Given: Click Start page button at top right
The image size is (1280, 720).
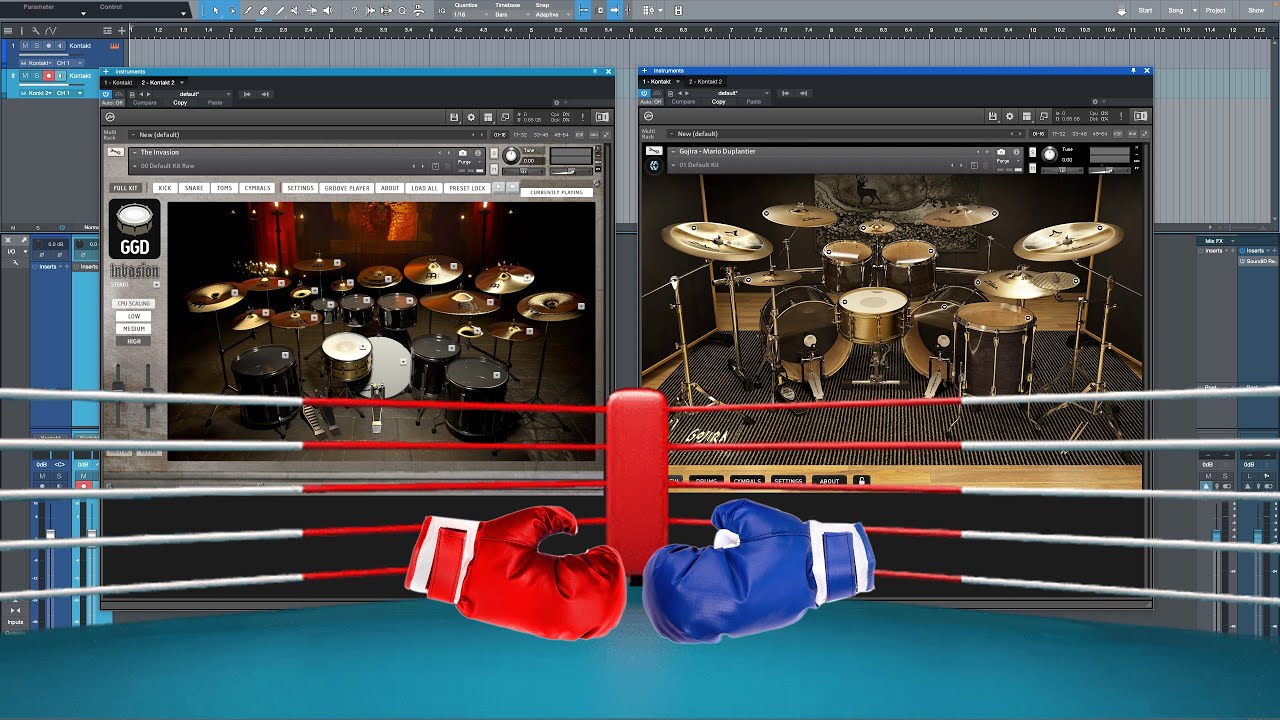Looking at the screenshot, I should pos(1145,10).
